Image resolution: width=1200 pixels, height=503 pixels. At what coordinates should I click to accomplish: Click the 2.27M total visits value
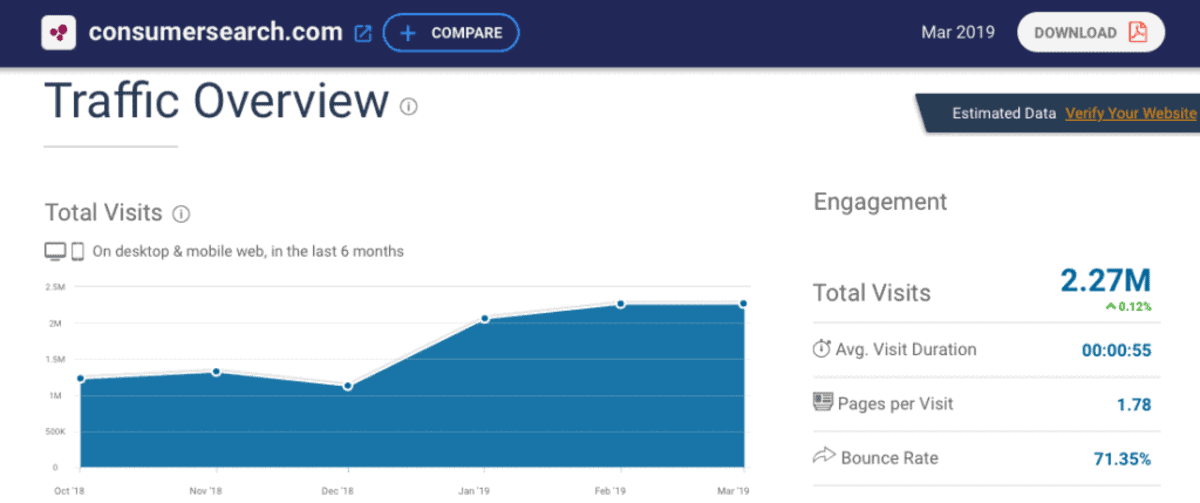coord(1106,282)
